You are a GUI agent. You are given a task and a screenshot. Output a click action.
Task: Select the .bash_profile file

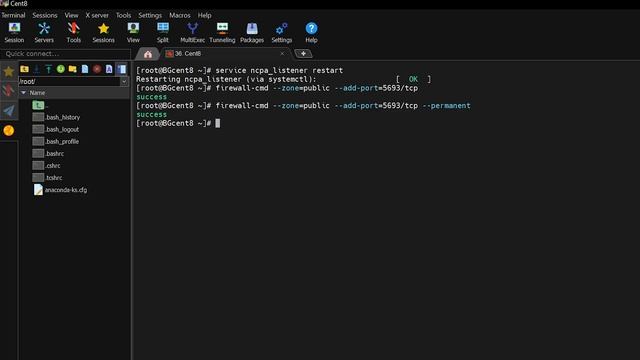click(x=56, y=141)
